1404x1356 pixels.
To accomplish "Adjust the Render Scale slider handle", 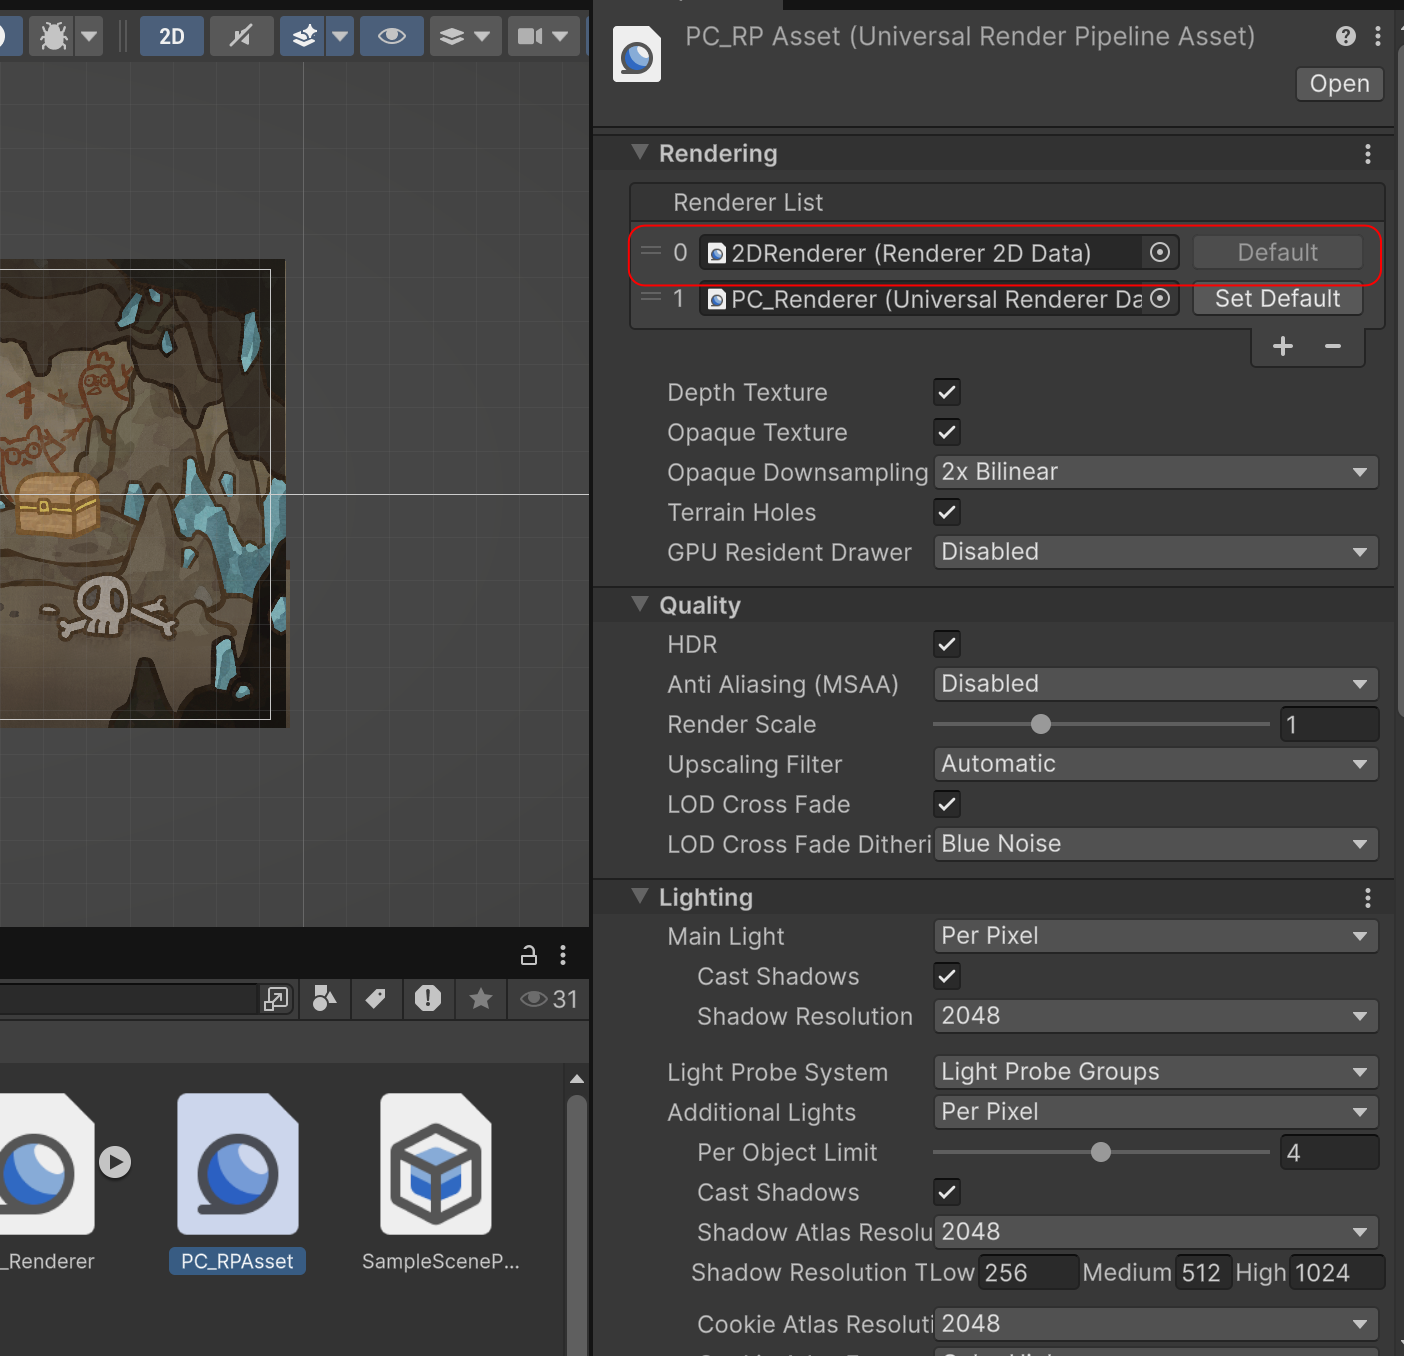I will (1041, 724).
